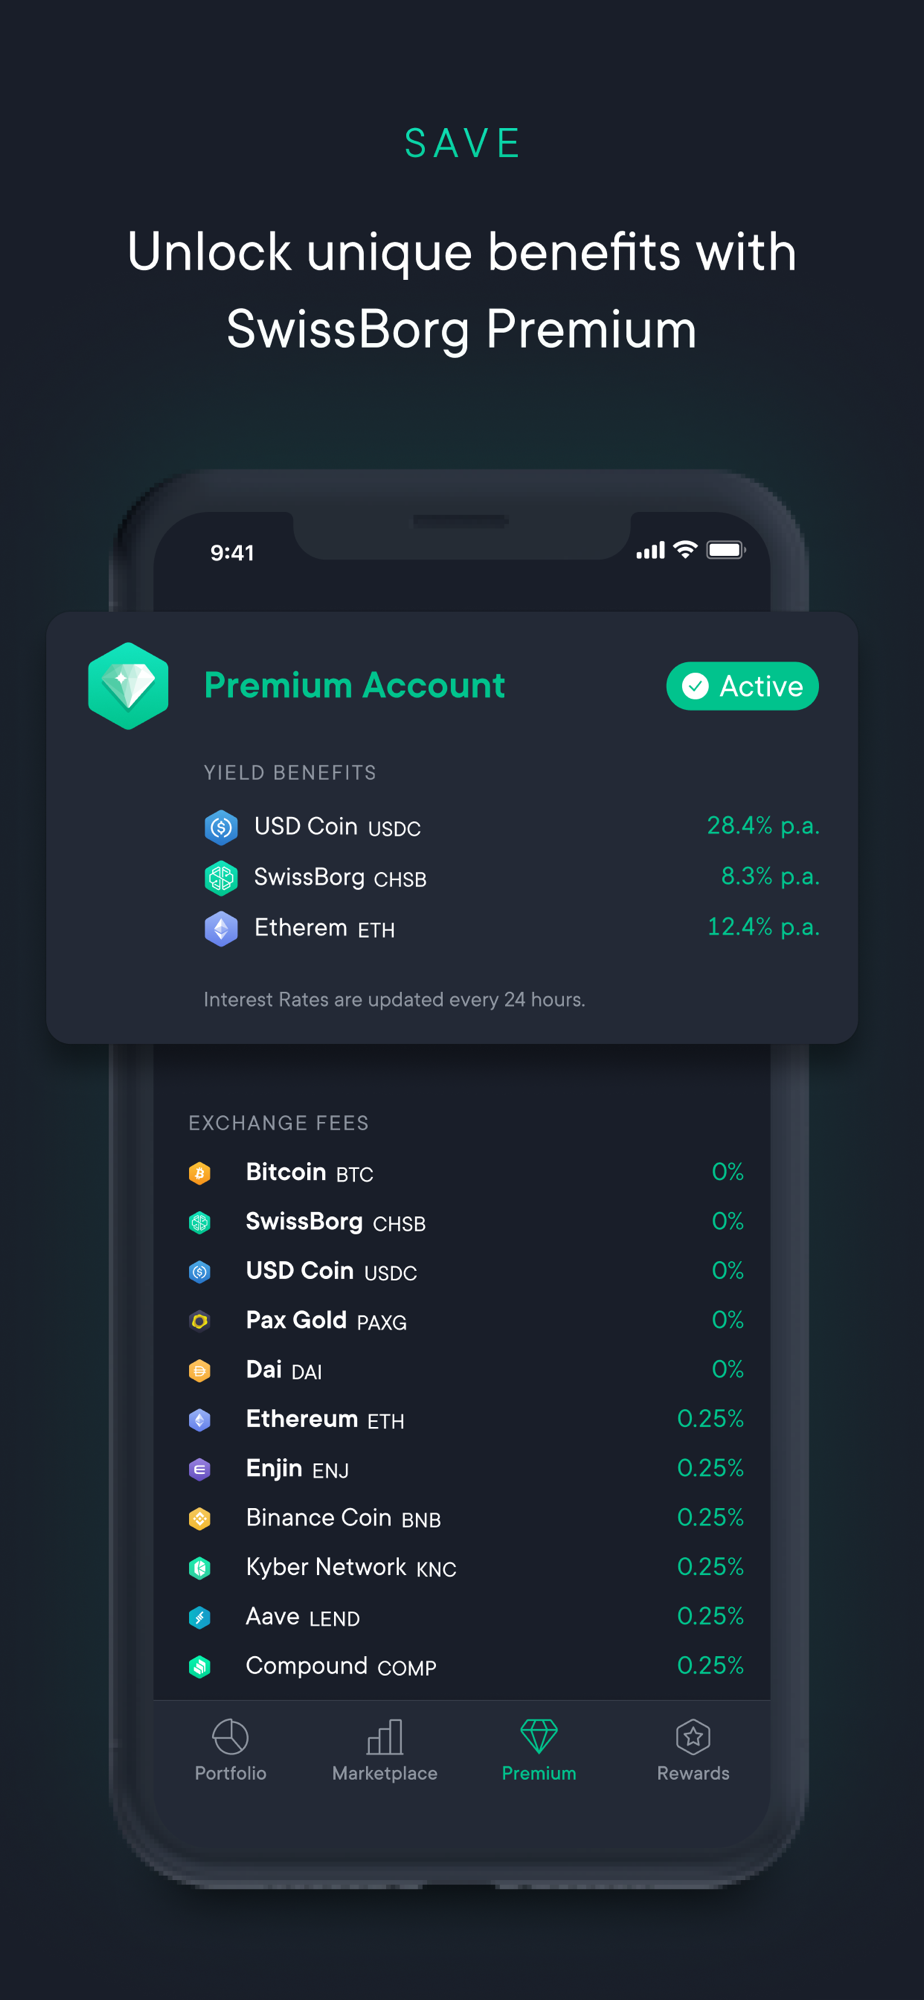Open the Rewards star icon
This screenshot has width=924, height=2000.
pos(693,1737)
